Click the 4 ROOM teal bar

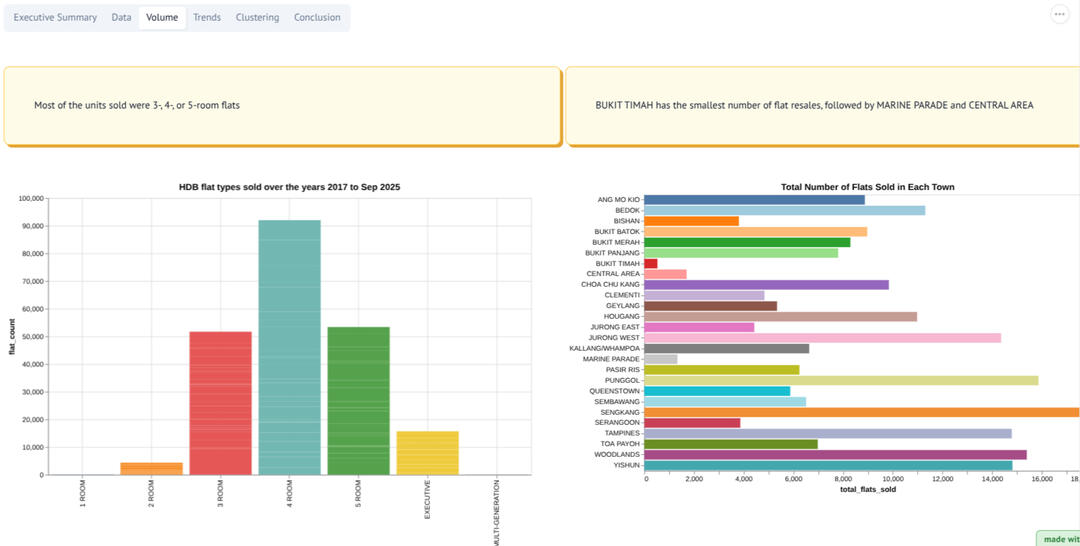click(289, 347)
